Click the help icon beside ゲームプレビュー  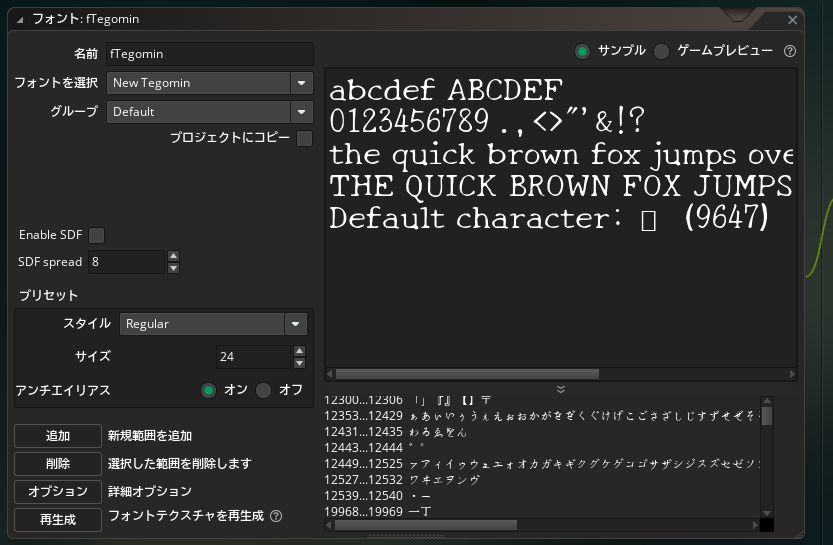click(789, 51)
